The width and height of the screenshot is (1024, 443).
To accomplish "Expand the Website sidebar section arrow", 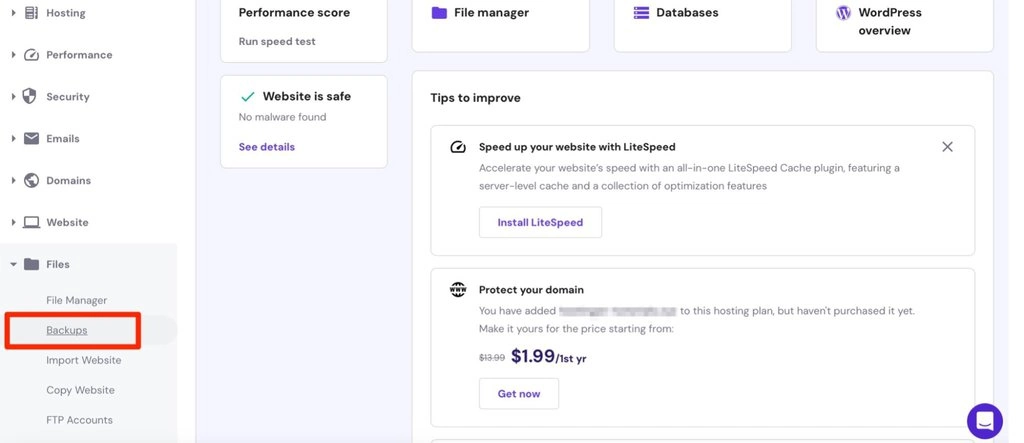I will [x=13, y=222].
